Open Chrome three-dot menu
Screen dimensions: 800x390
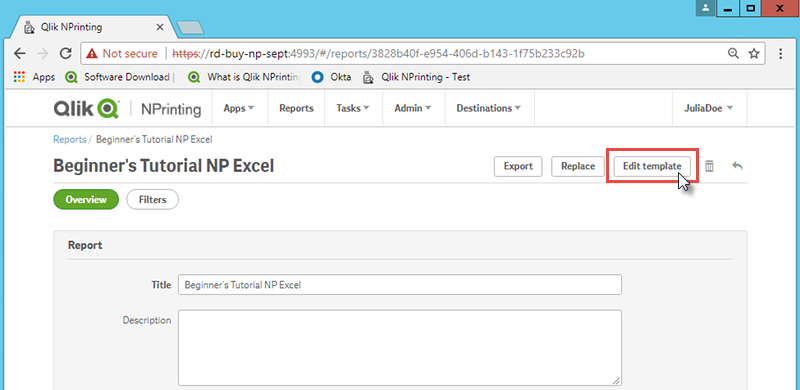coord(781,54)
